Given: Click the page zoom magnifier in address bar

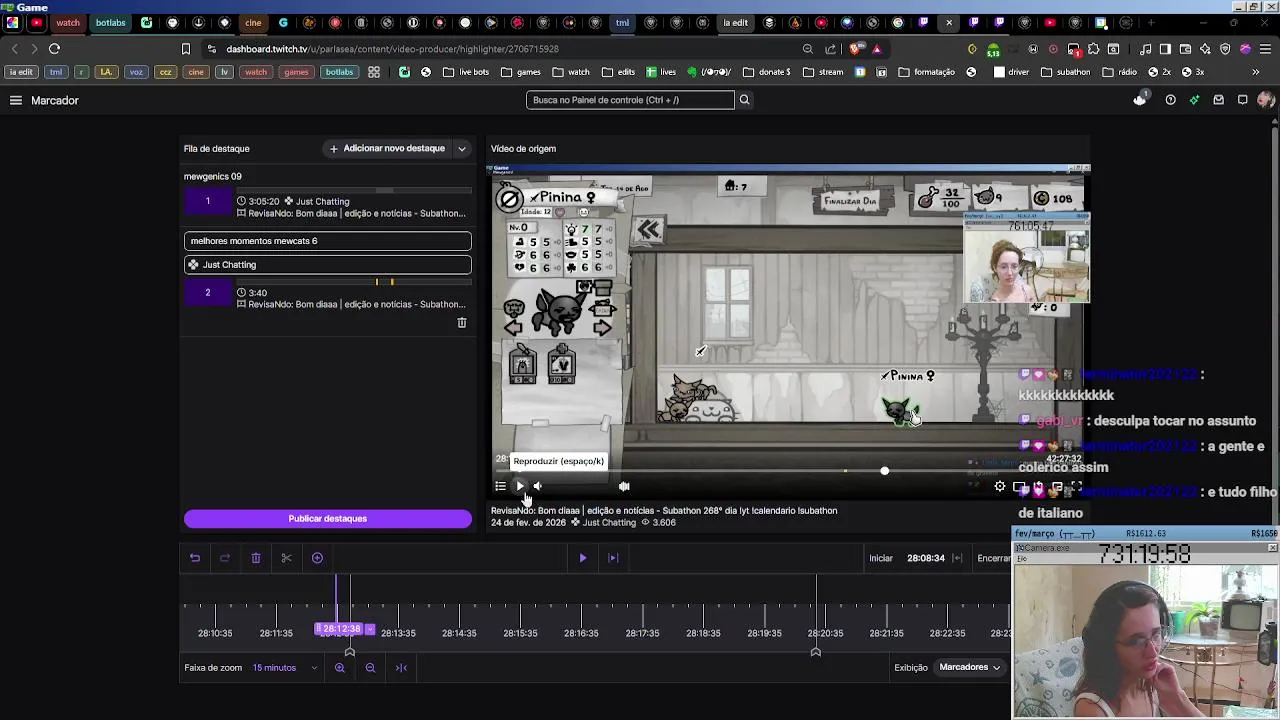Looking at the screenshot, I should pyautogui.click(x=807, y=48).
